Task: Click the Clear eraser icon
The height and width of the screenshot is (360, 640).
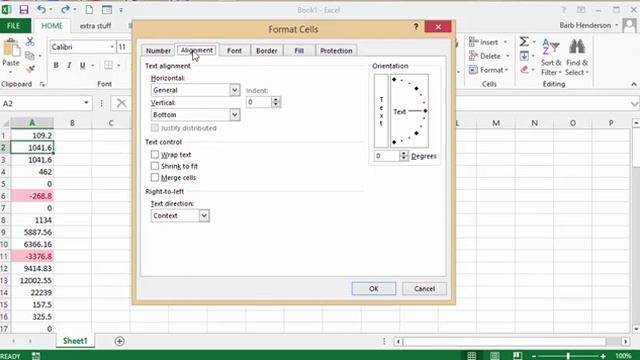Action: click(x=524, y=69)
